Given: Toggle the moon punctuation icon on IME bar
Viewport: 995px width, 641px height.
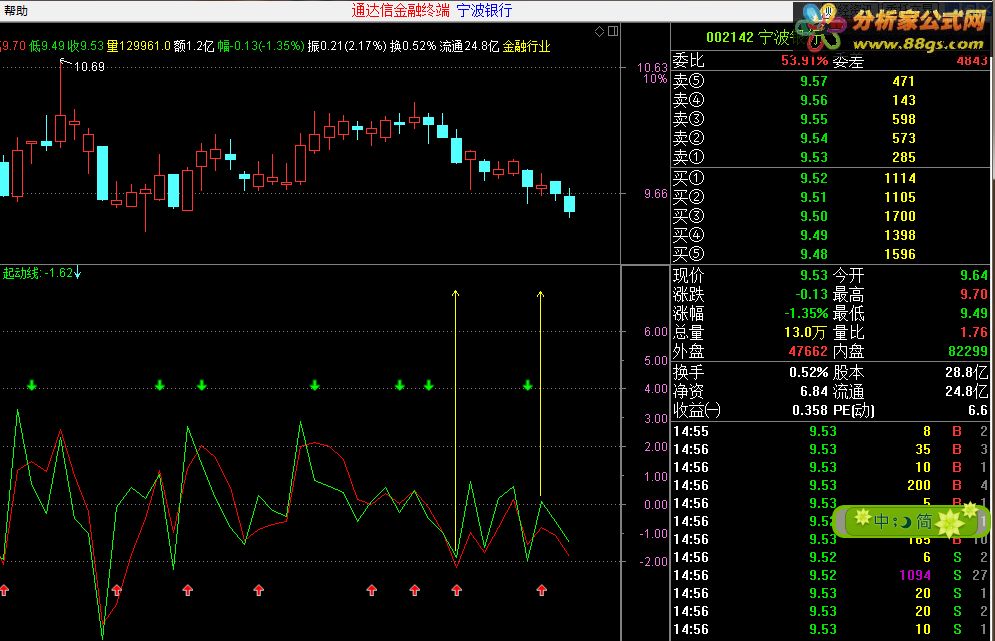Looking at the screenshot, I should [x=904, y=522].
